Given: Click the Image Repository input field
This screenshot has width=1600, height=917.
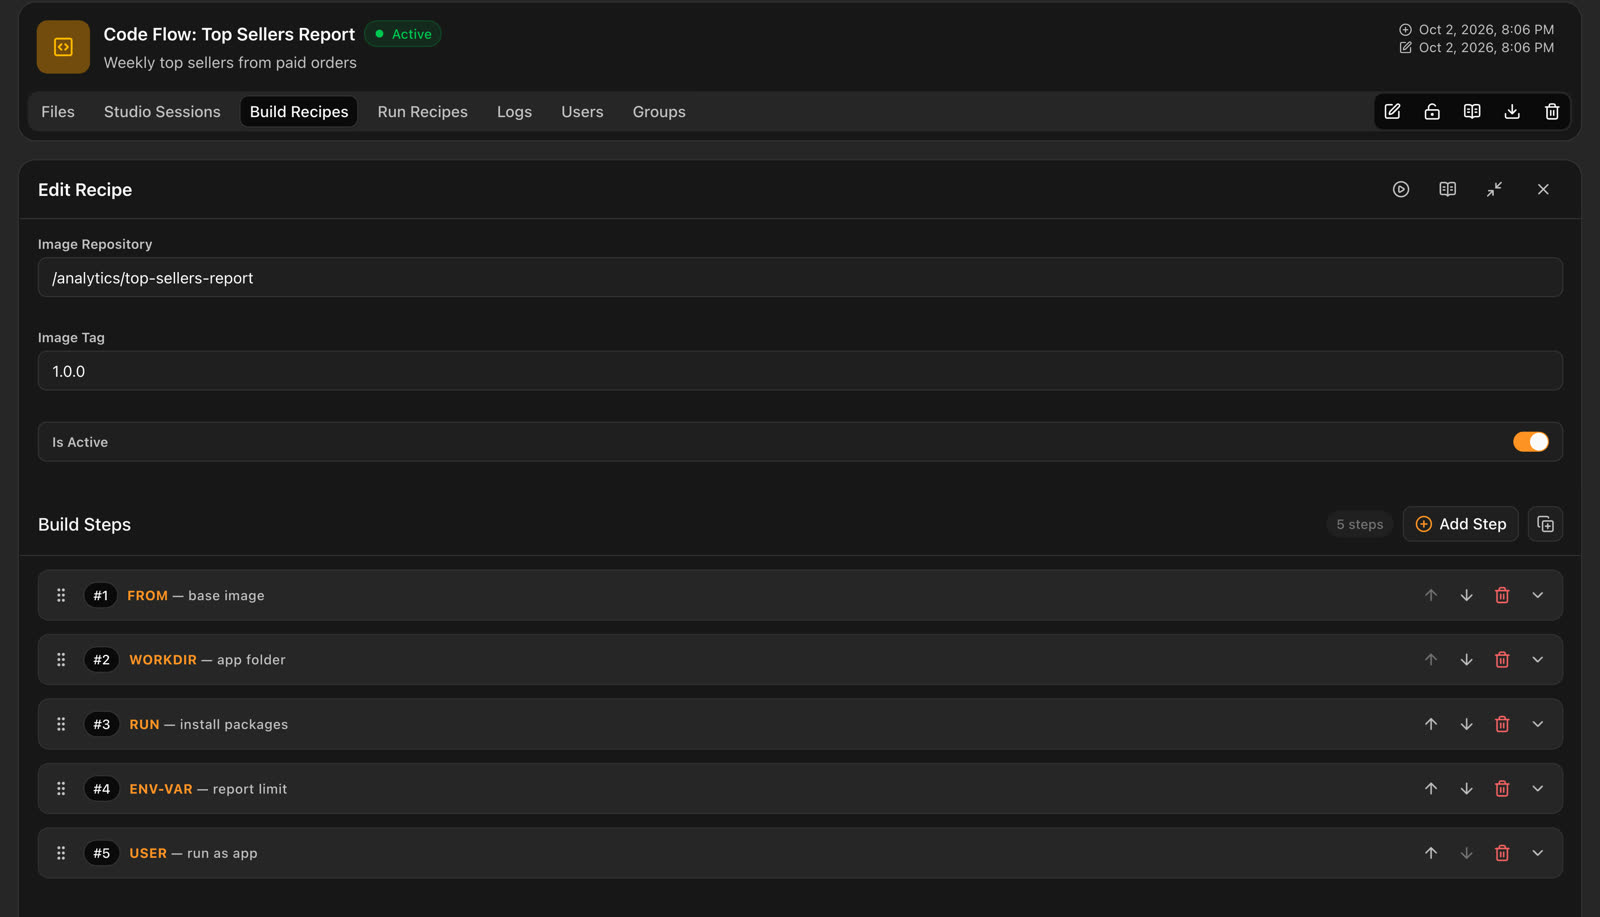Looking at the screenshot, I should tap(800, 278).
